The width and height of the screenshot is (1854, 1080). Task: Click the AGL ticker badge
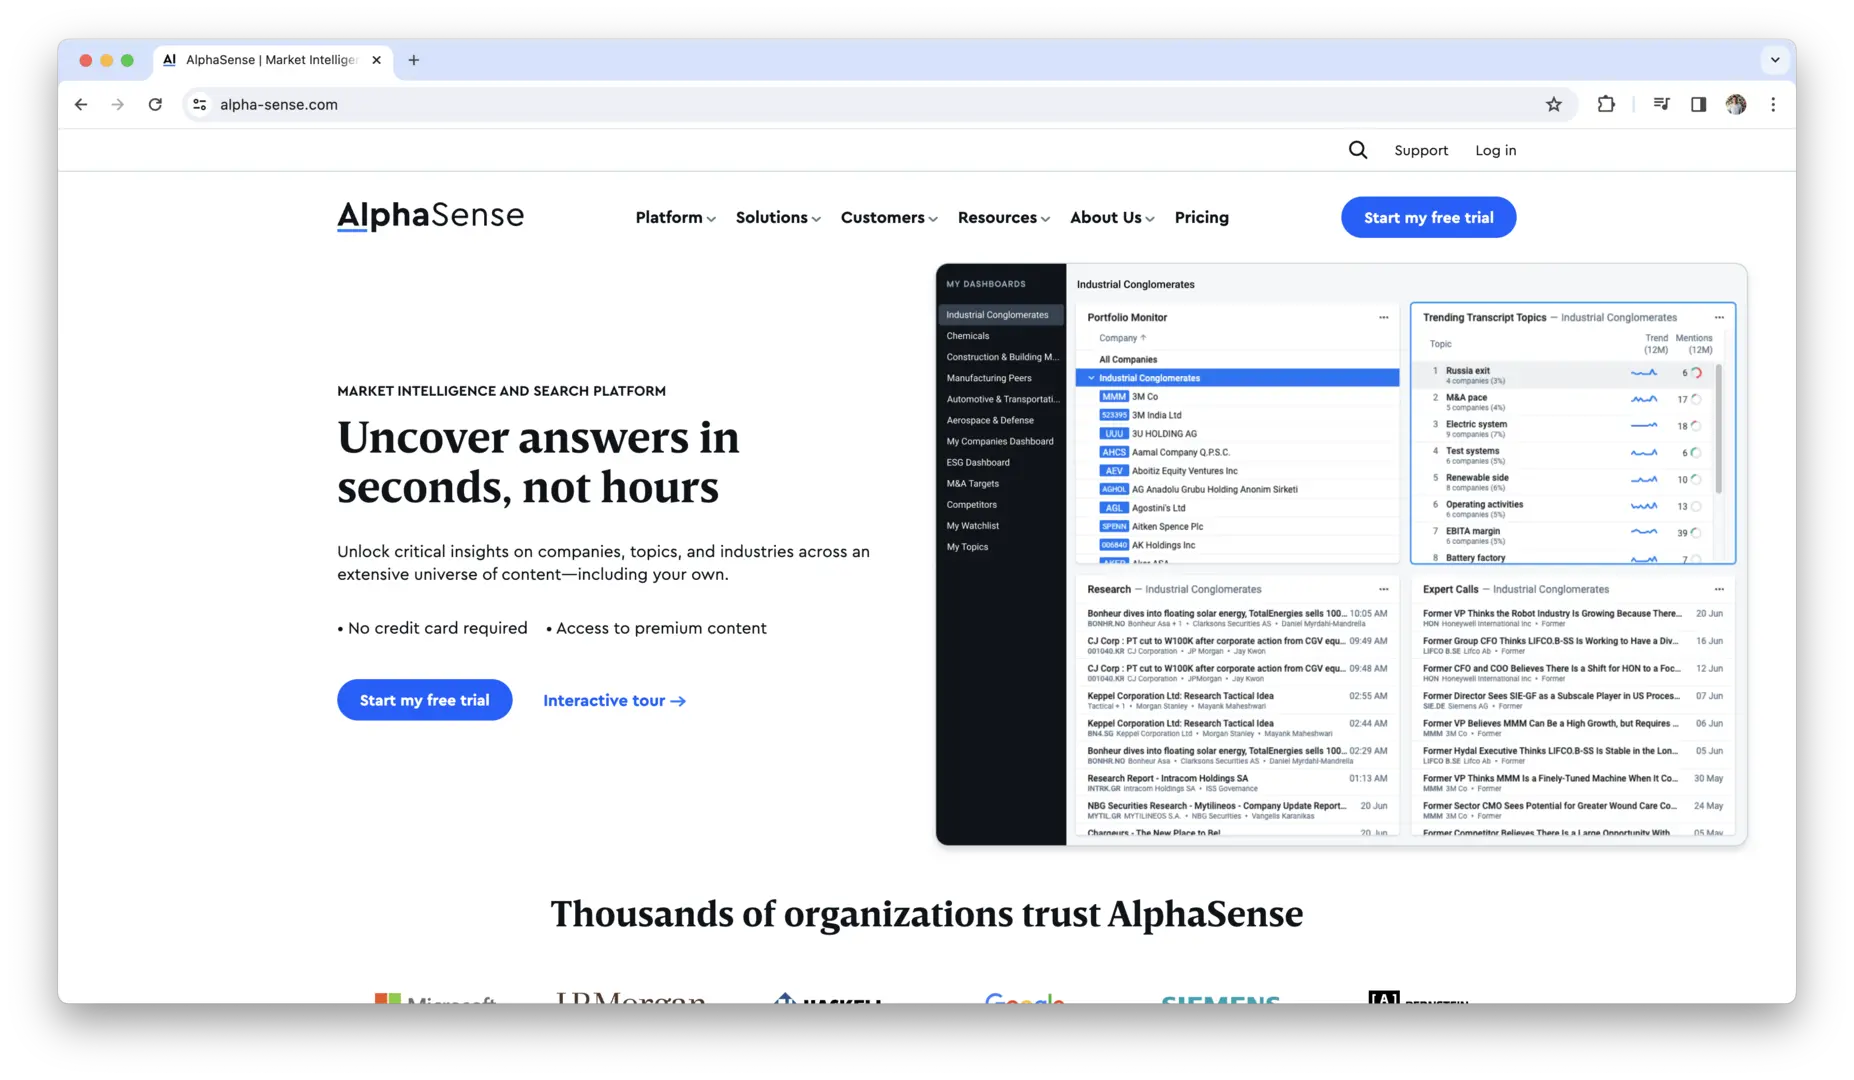1113,508
